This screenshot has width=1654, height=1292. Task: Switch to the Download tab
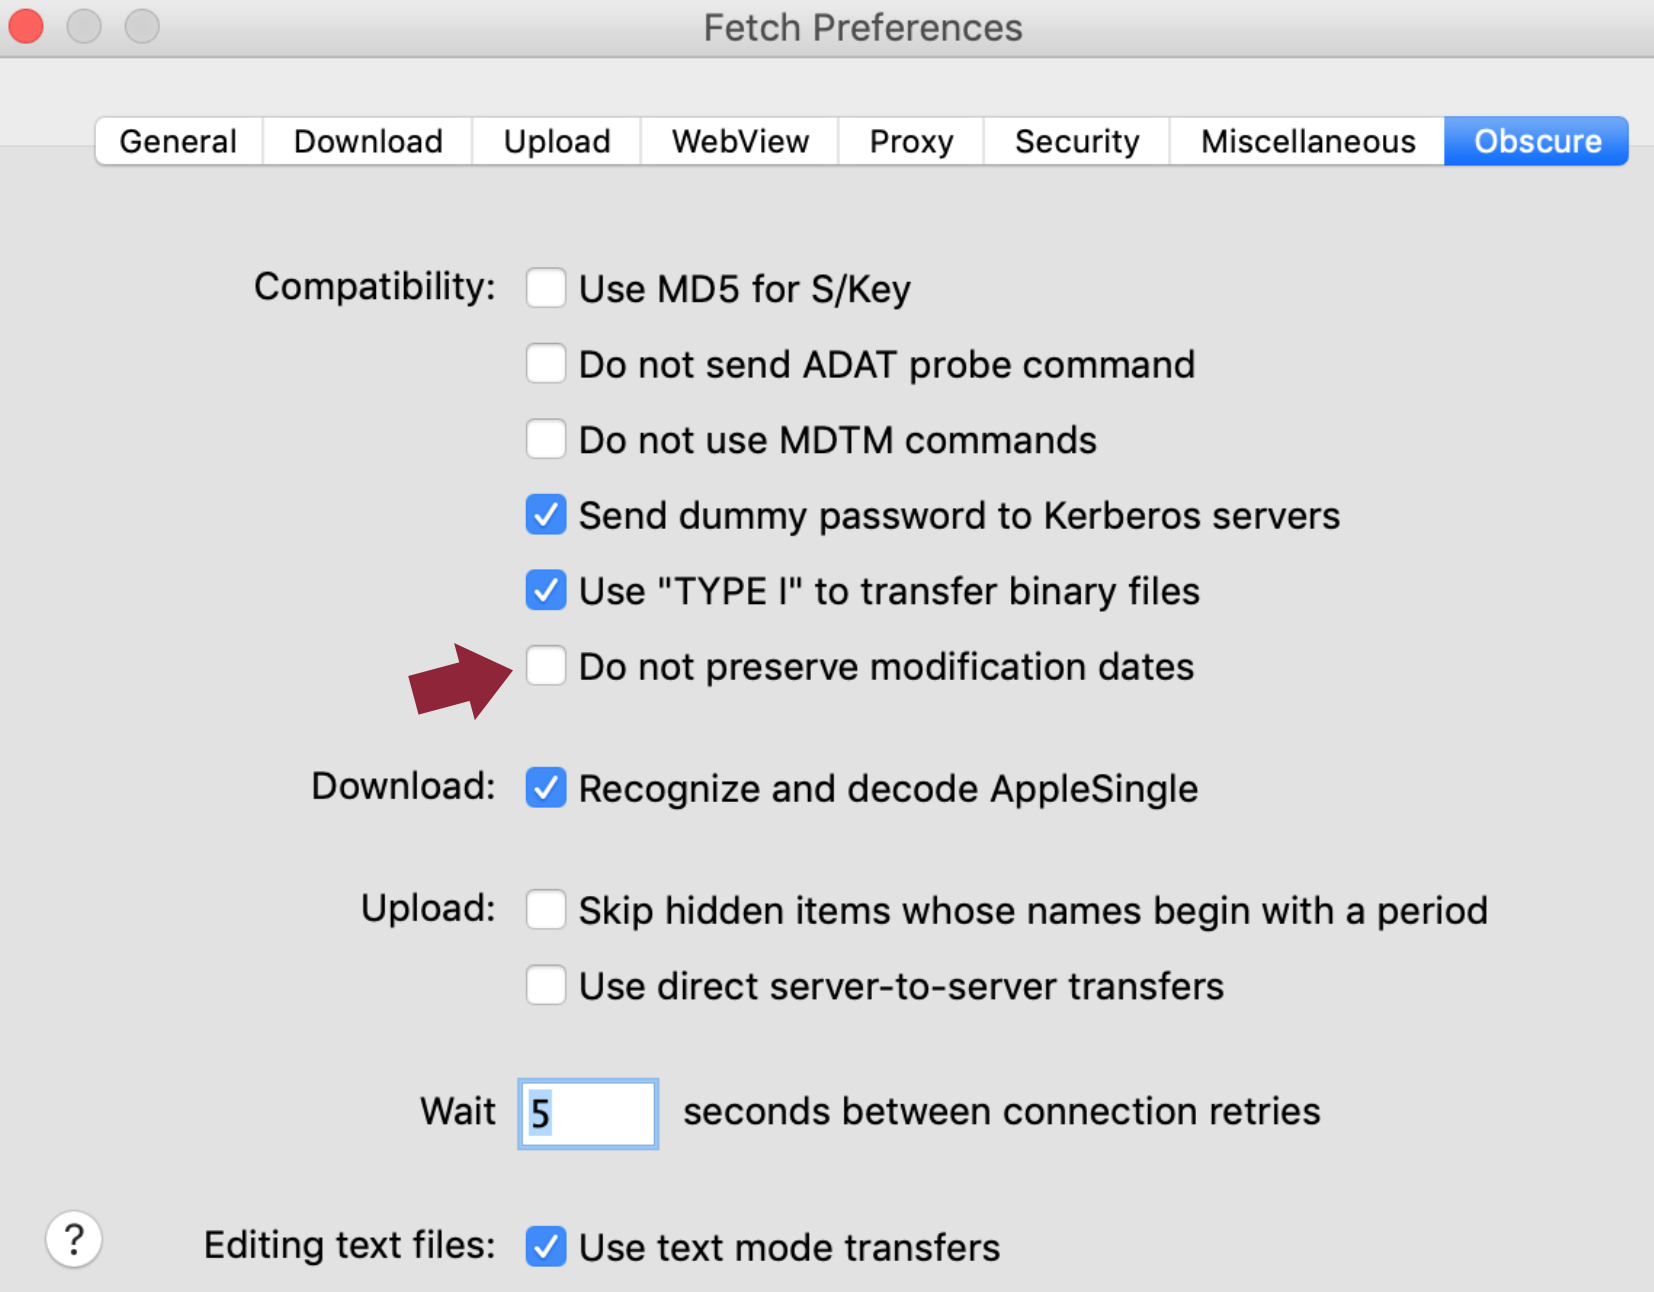(367, 141)
